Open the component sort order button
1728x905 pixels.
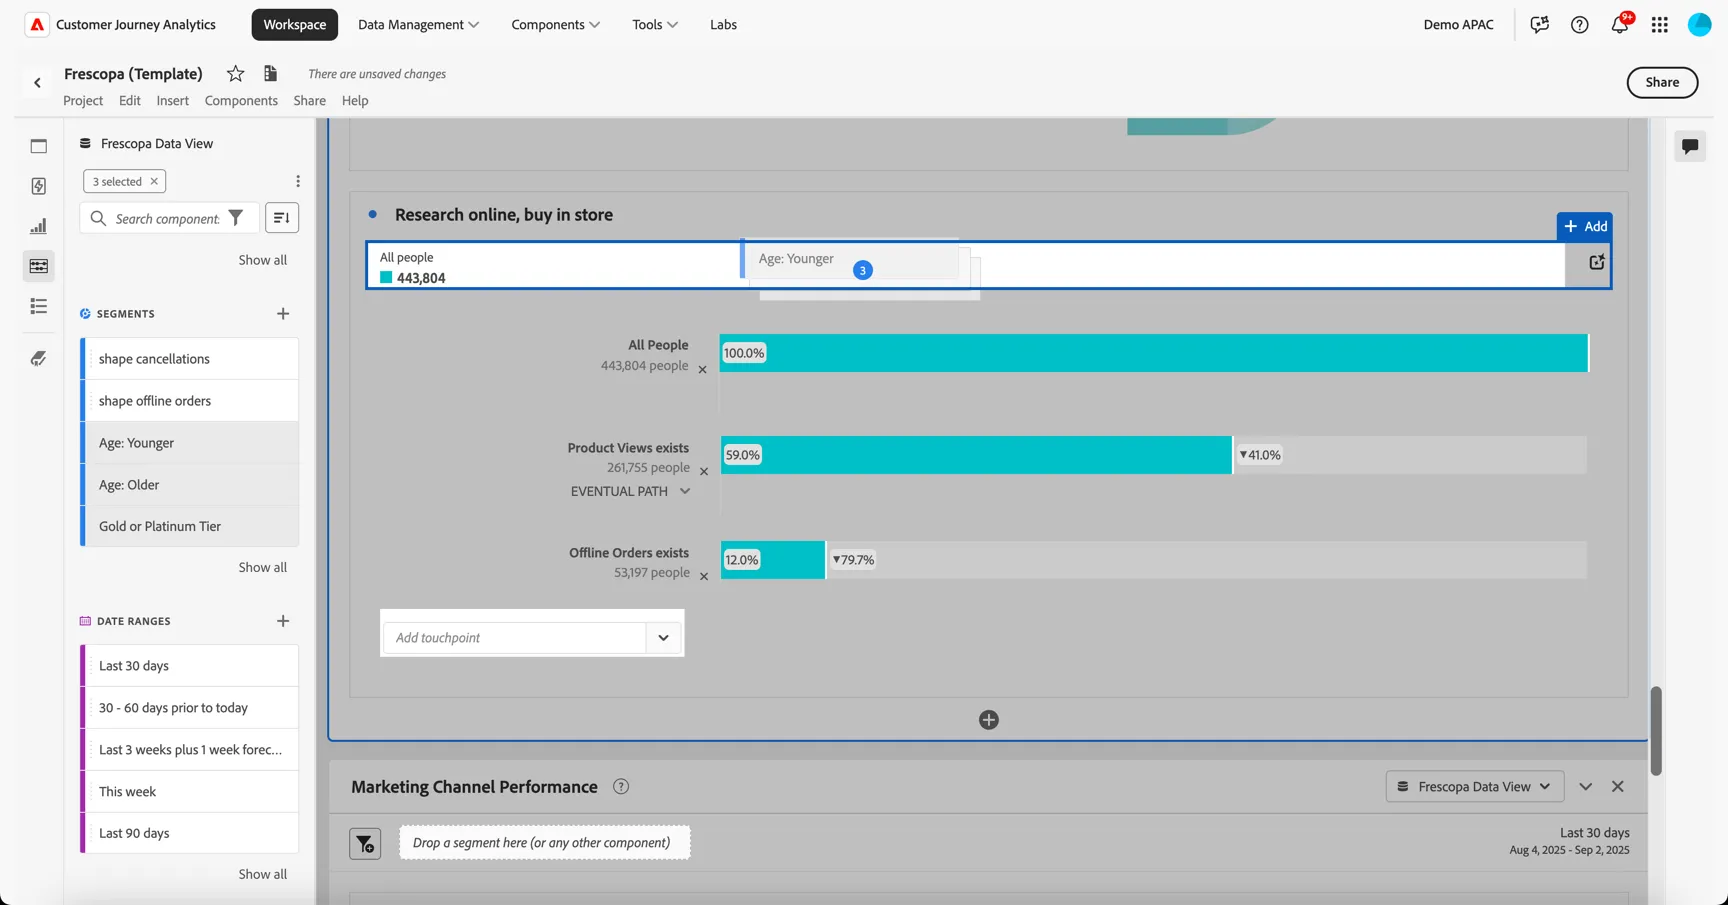tap(282, 218)
